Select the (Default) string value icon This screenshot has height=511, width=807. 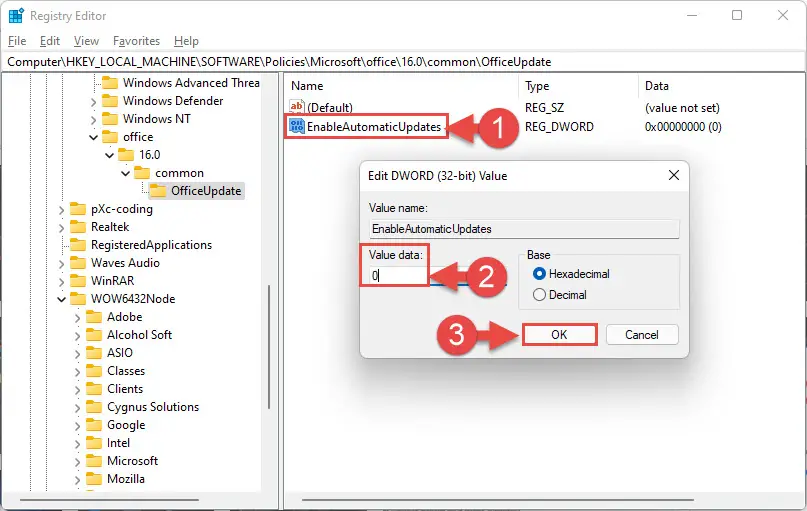[x=297, y=107]
